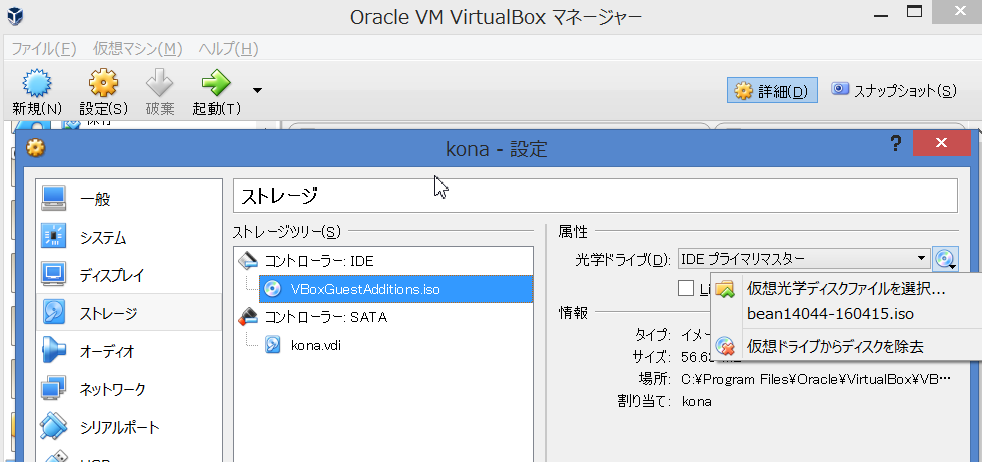Viewport: 982px width, 462px height.
Task: Select the システム settings category
Action: (x=129, y=237)
